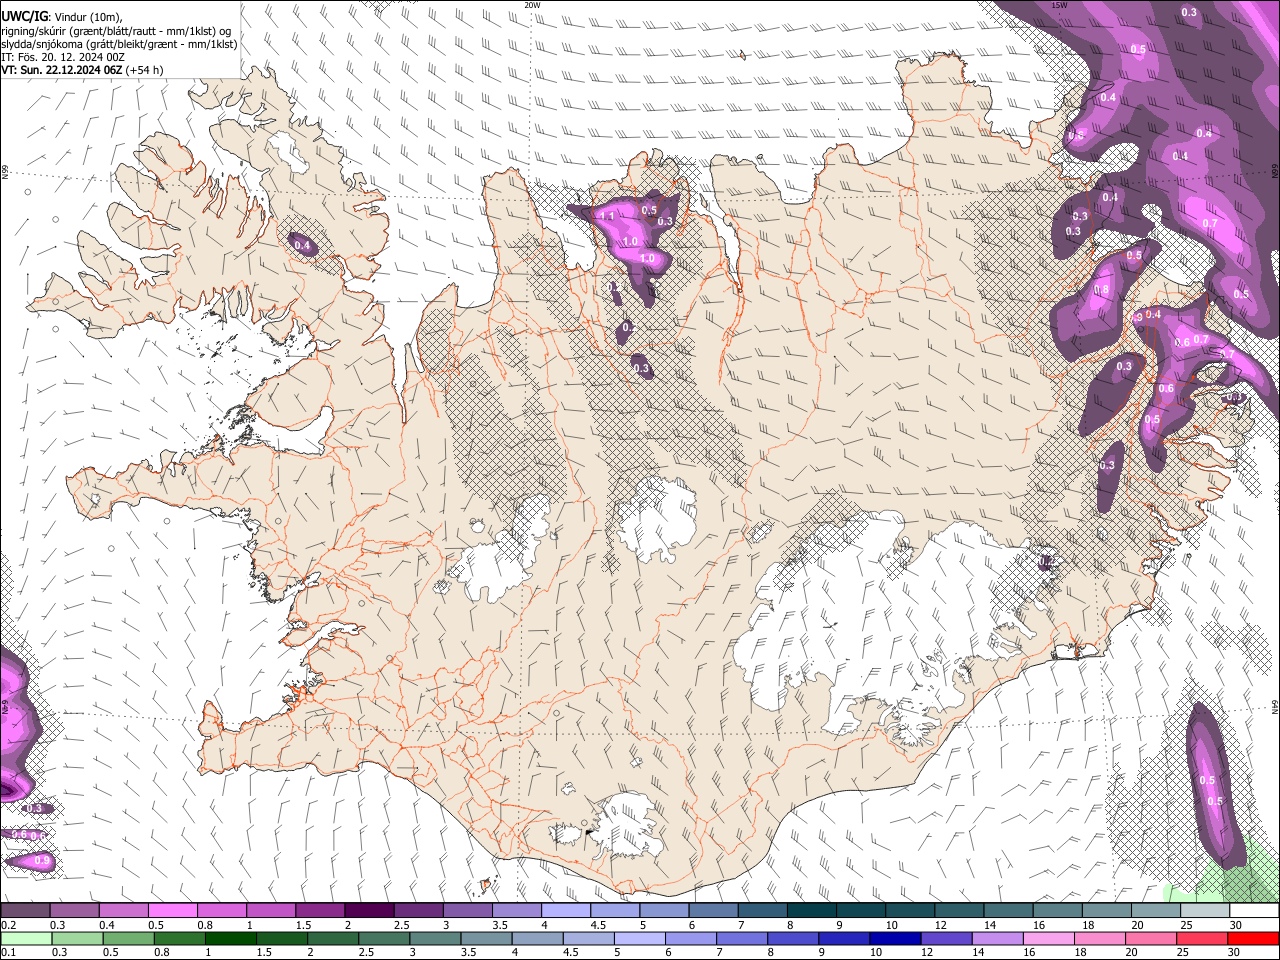Click the upper legend swatch between 25 and 30
1280x960 pixels.
click(x=1205, y=910)
